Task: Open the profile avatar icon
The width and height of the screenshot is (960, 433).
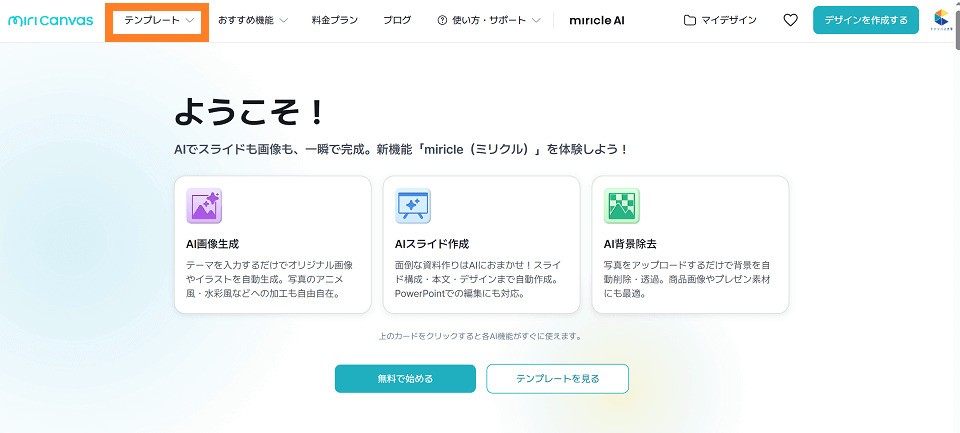Action: (941, 20)
